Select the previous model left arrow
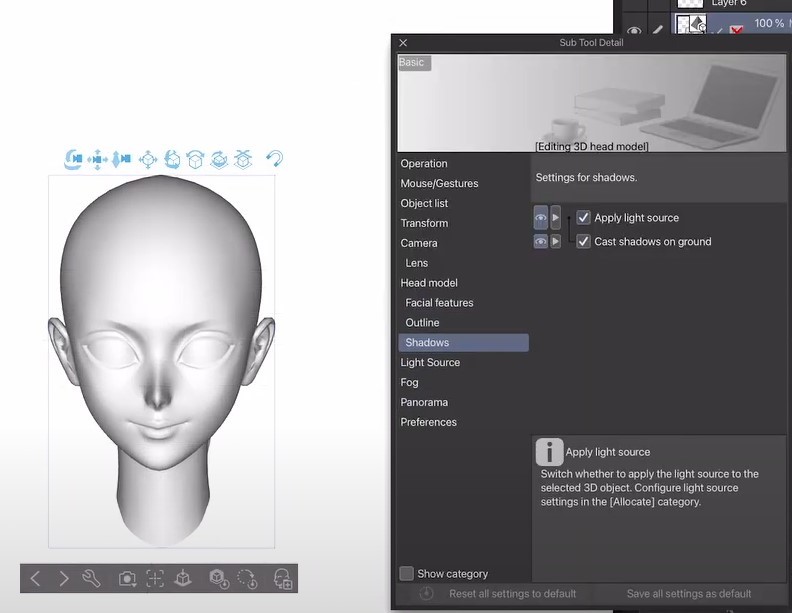792x613 pixels. point(35,578)
